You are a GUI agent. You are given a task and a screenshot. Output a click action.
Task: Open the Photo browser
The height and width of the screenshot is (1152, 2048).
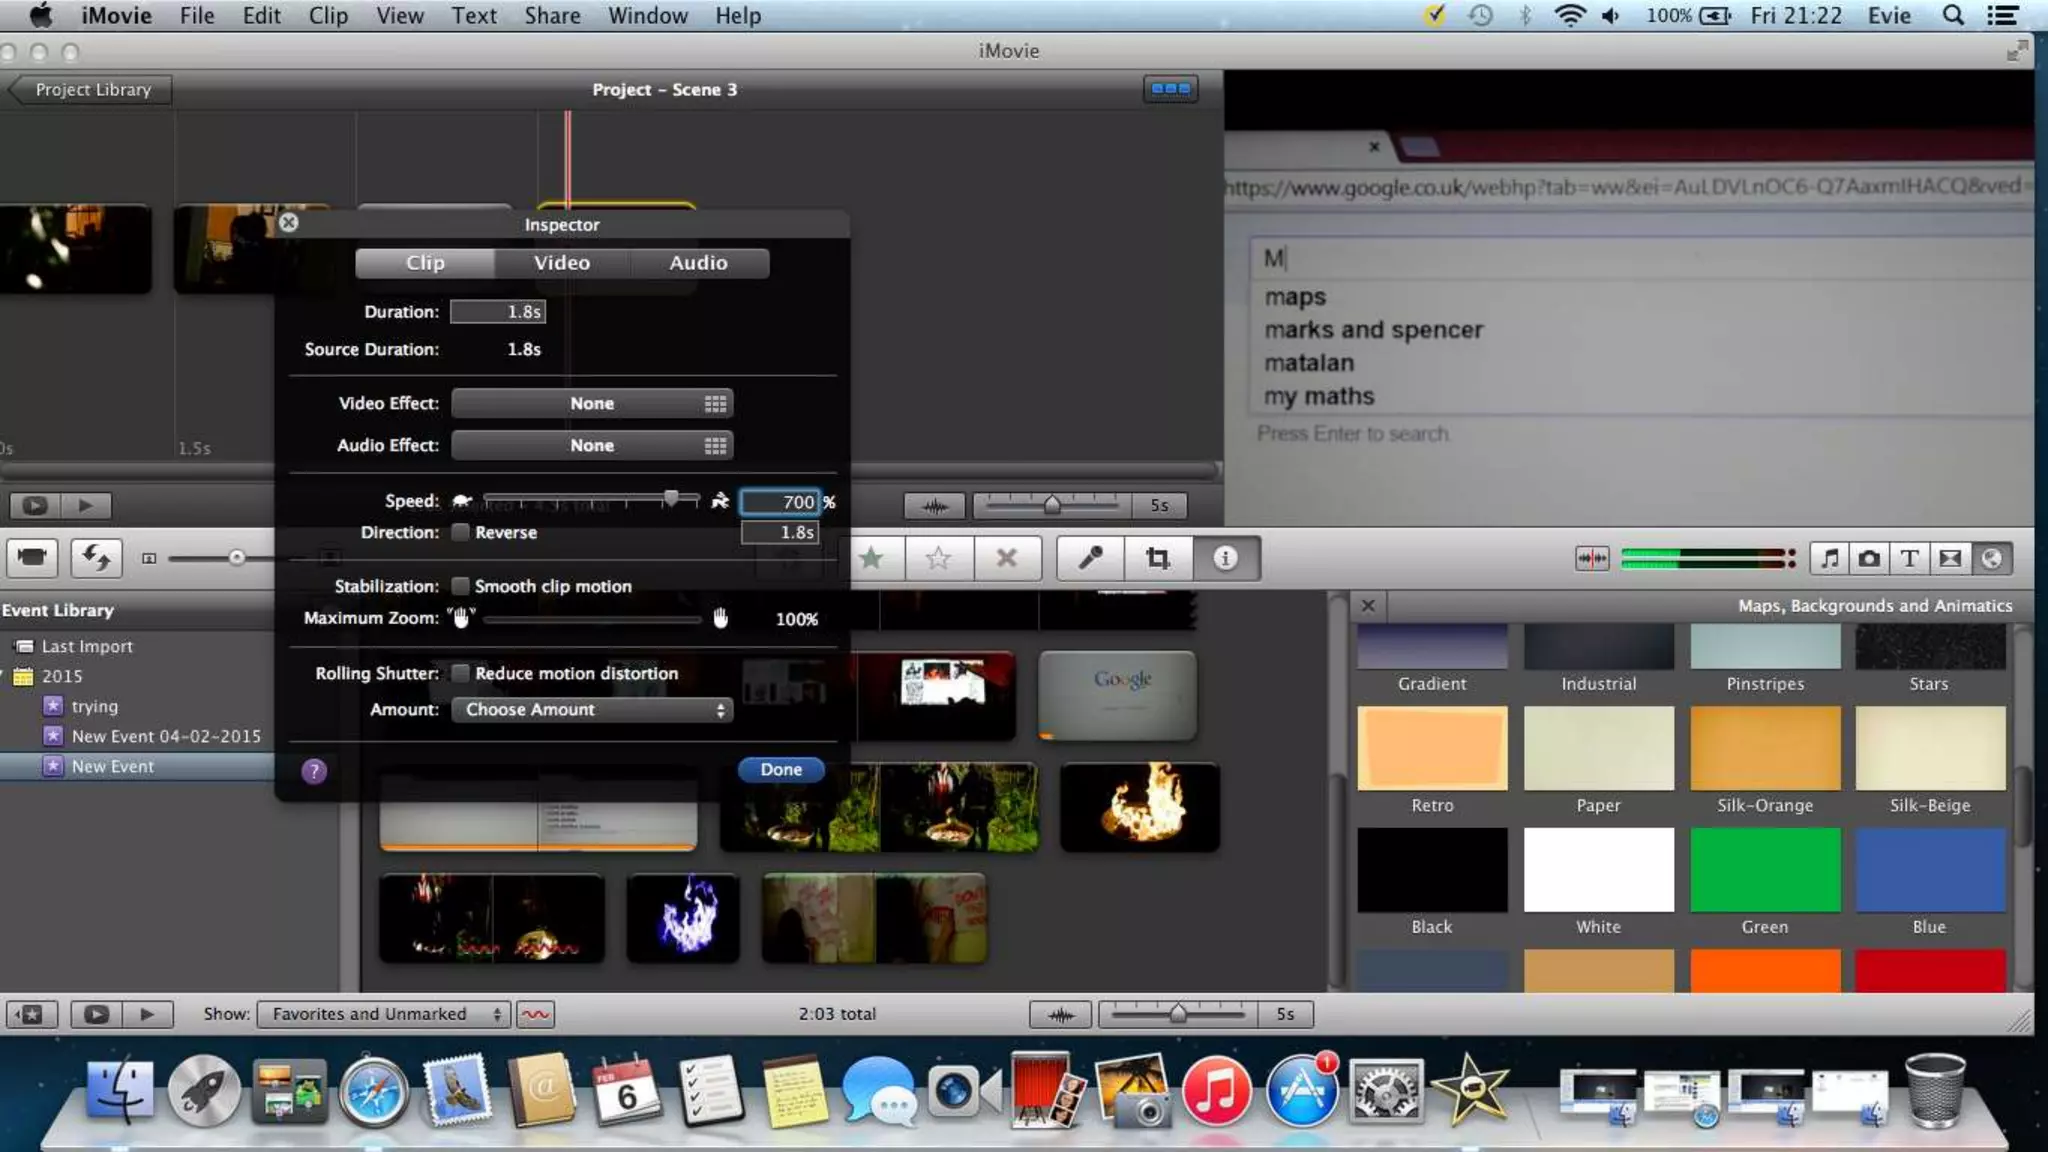pyautogui.click(x=1869, y=558)
